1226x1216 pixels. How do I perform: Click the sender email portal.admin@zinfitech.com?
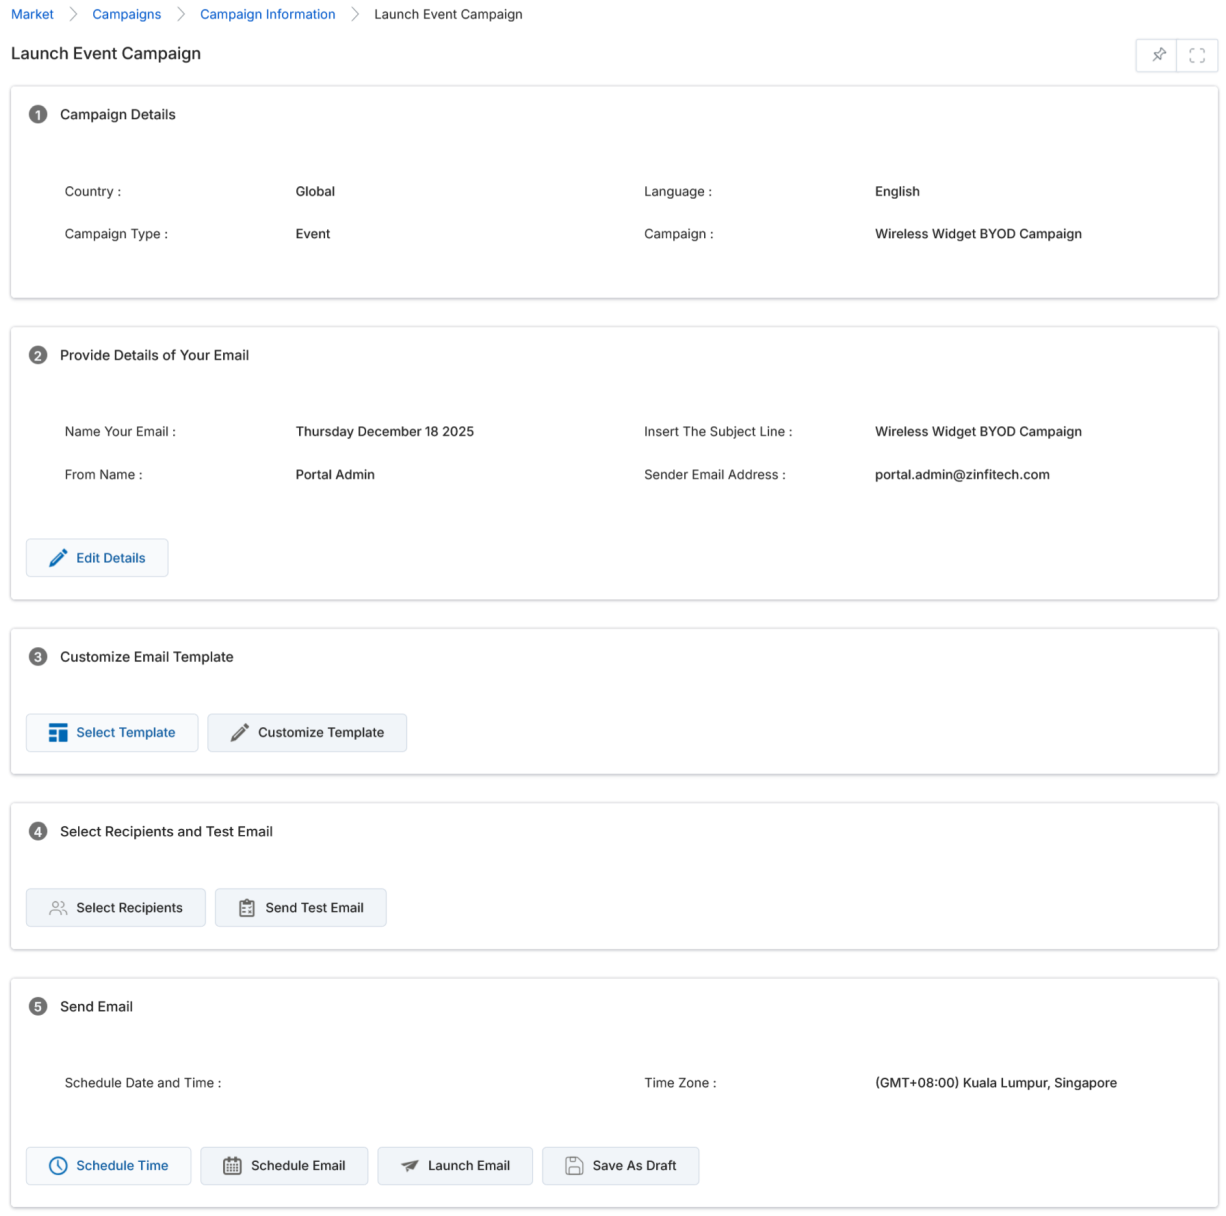(962, 475)
